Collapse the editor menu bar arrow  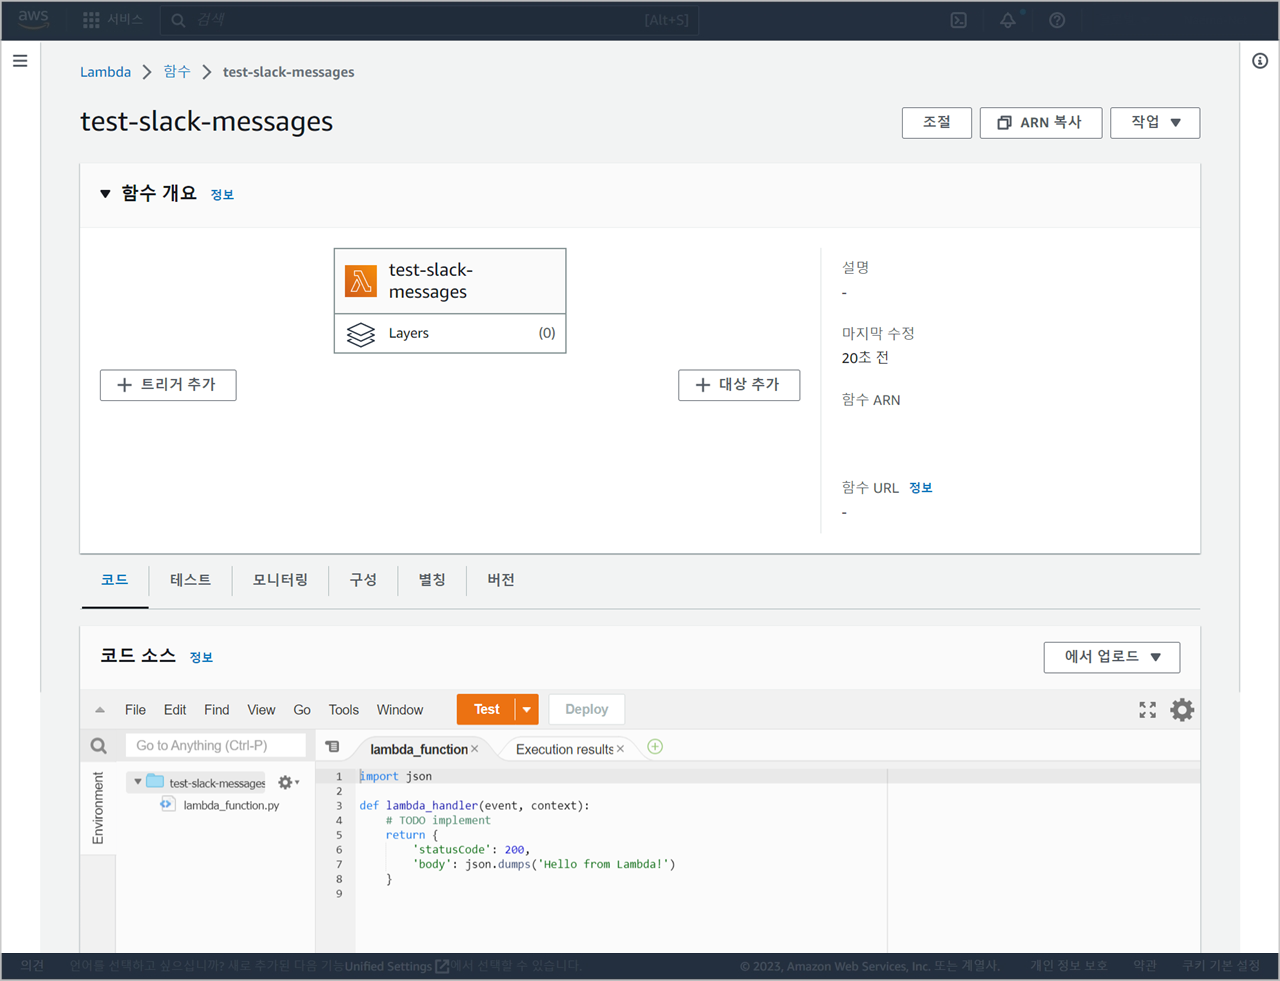[x=100, y=710]
